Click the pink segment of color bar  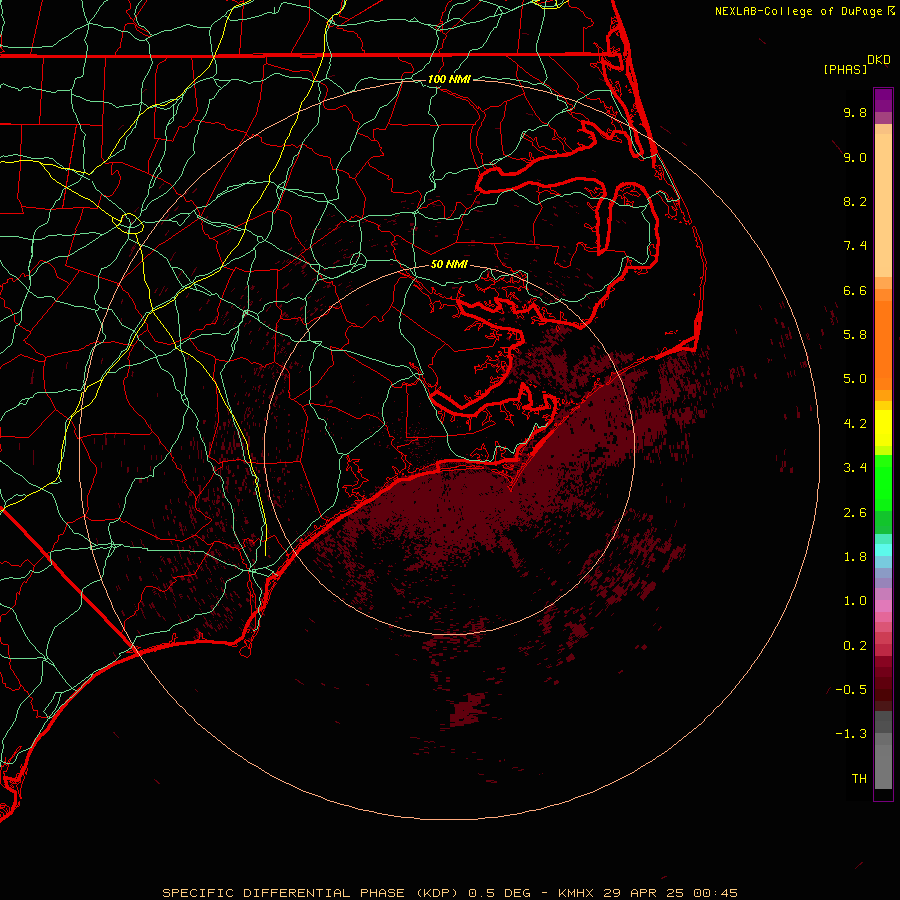(x=883, y=606)
